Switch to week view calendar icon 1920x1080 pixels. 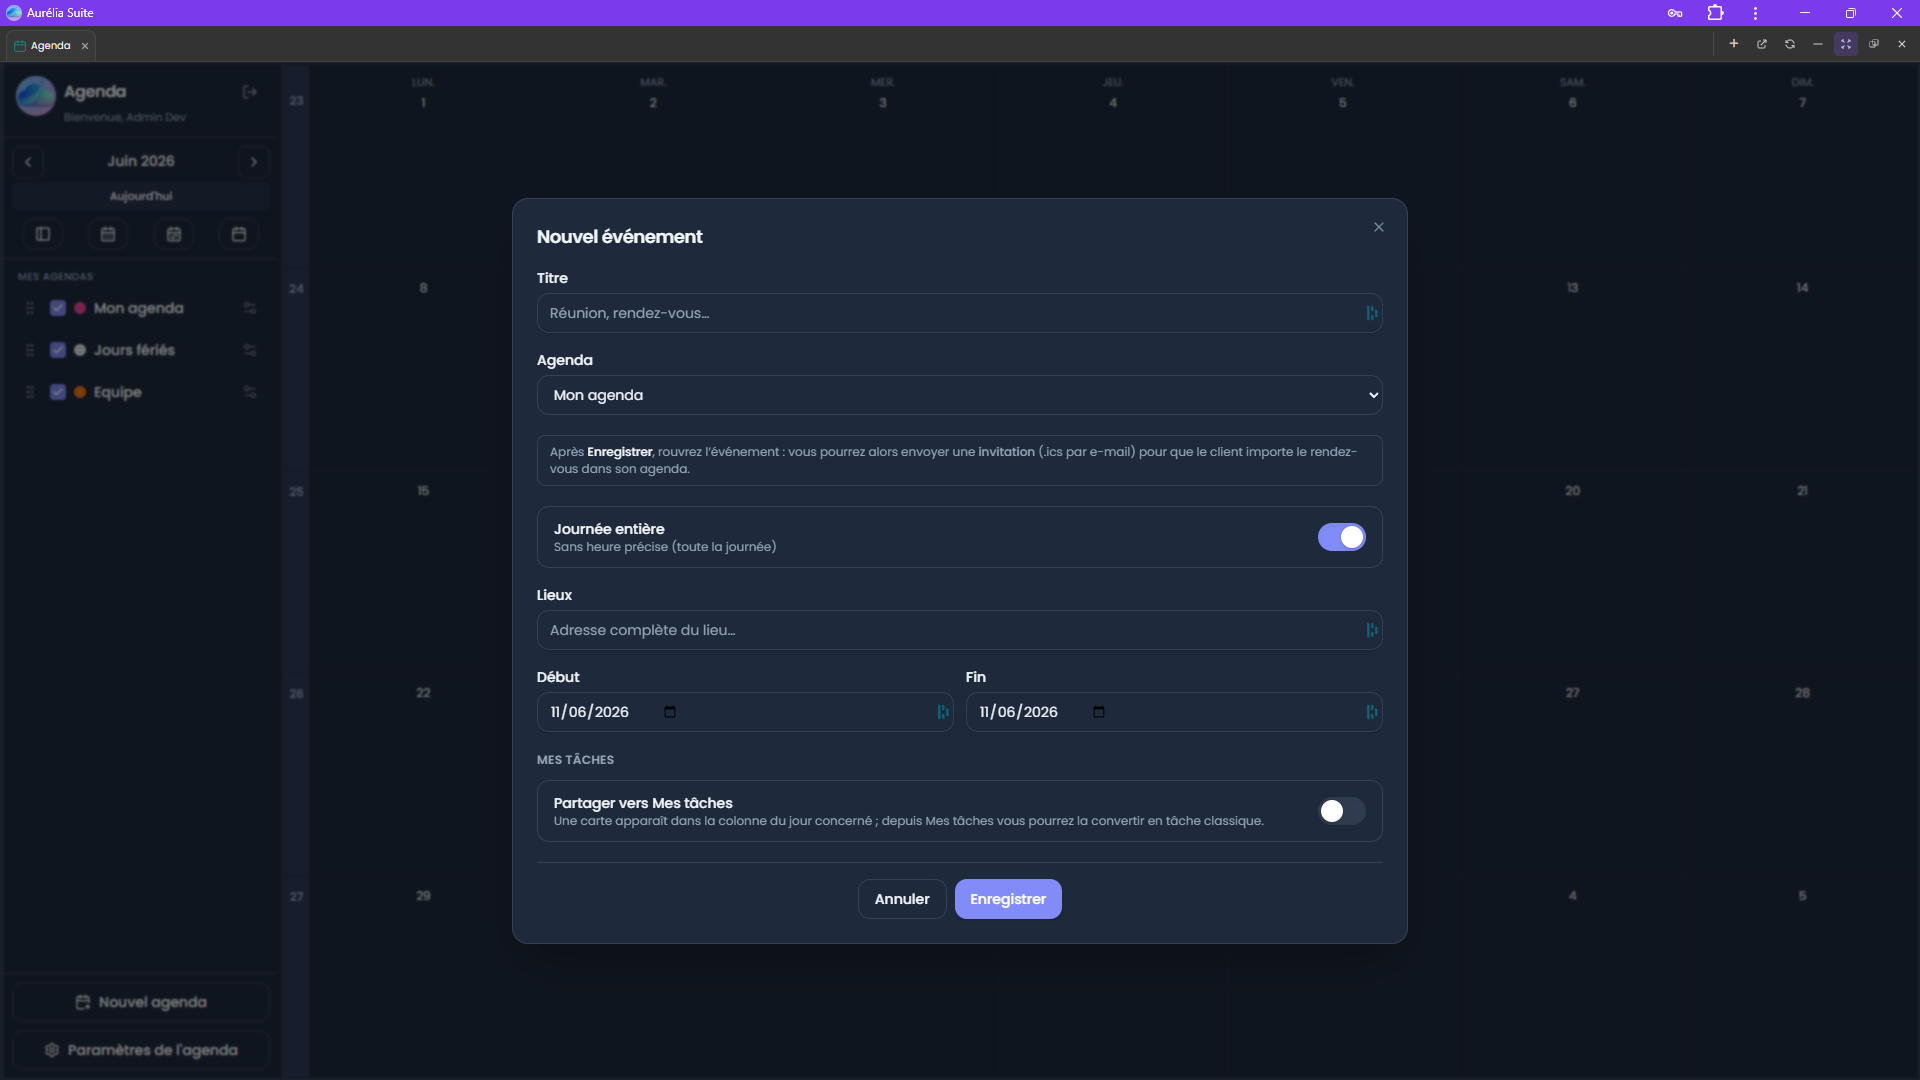(x=174, y=234)
